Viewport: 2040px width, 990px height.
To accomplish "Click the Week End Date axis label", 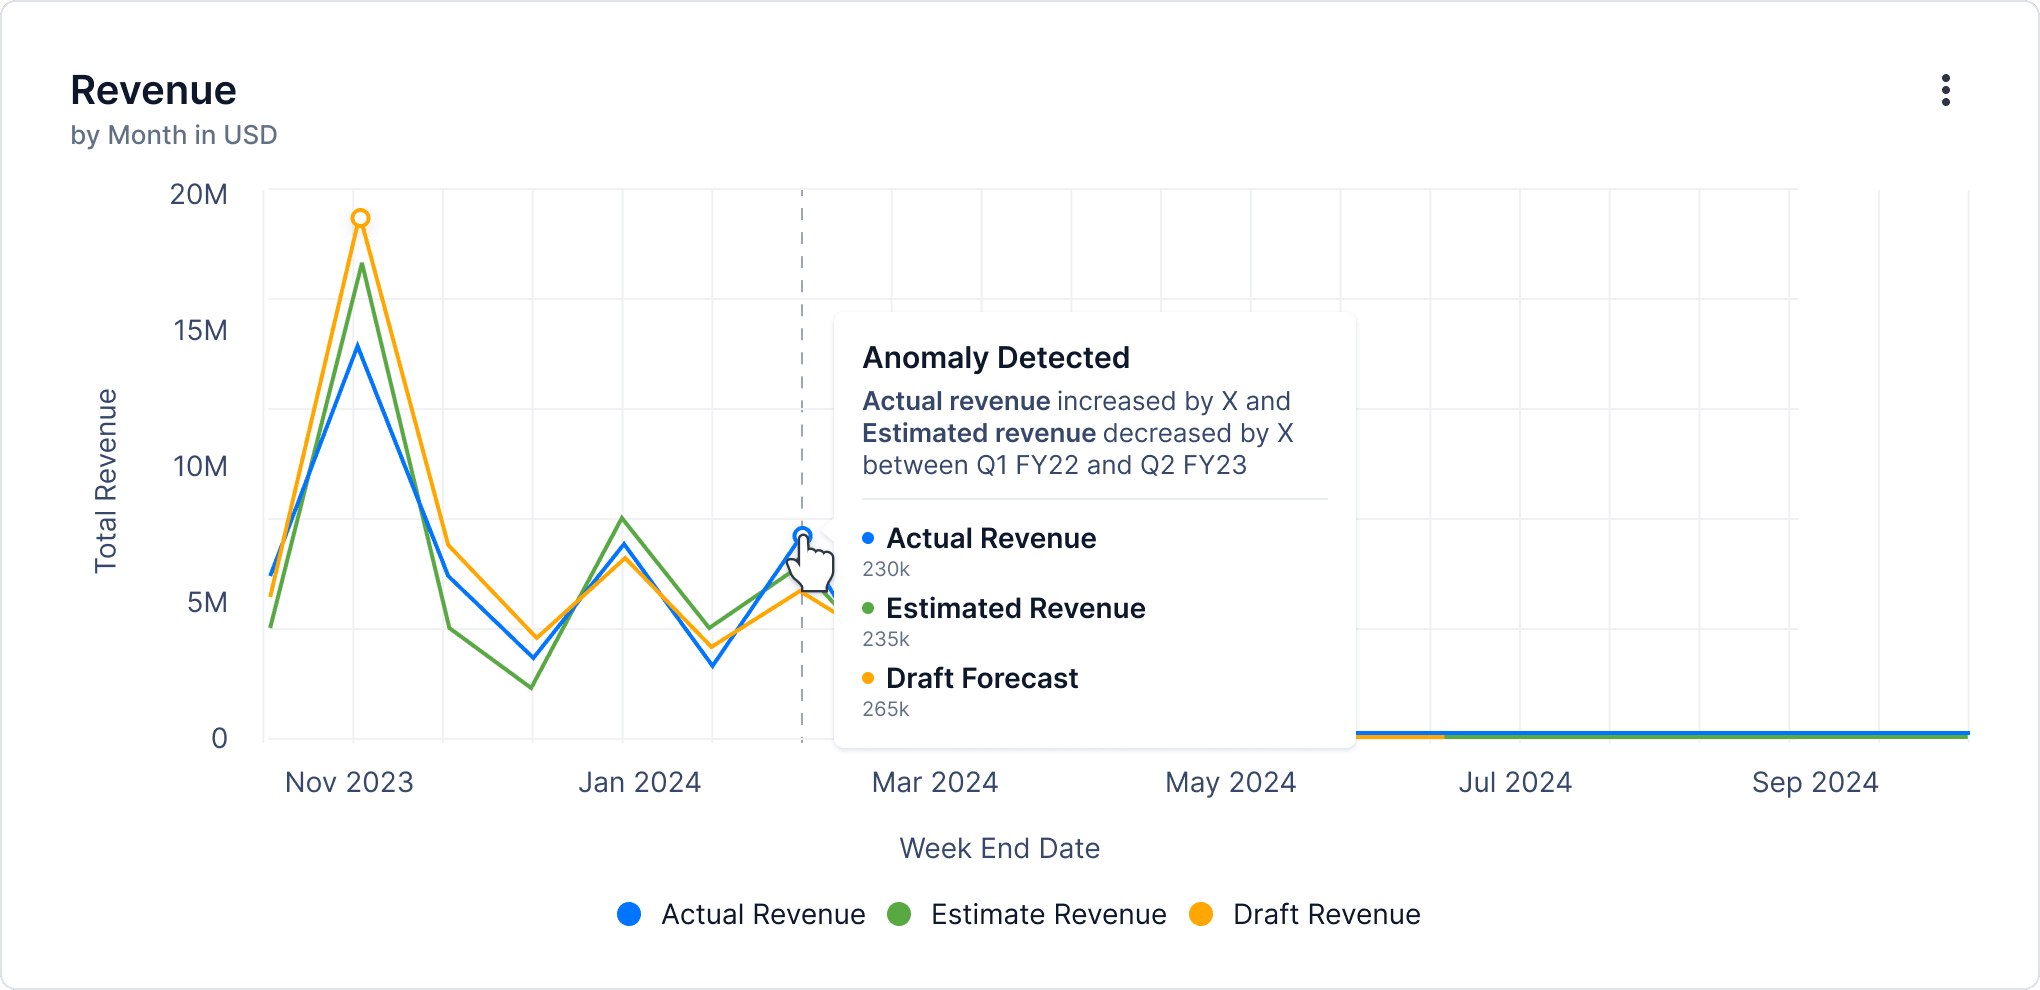I will click(999, 848).
